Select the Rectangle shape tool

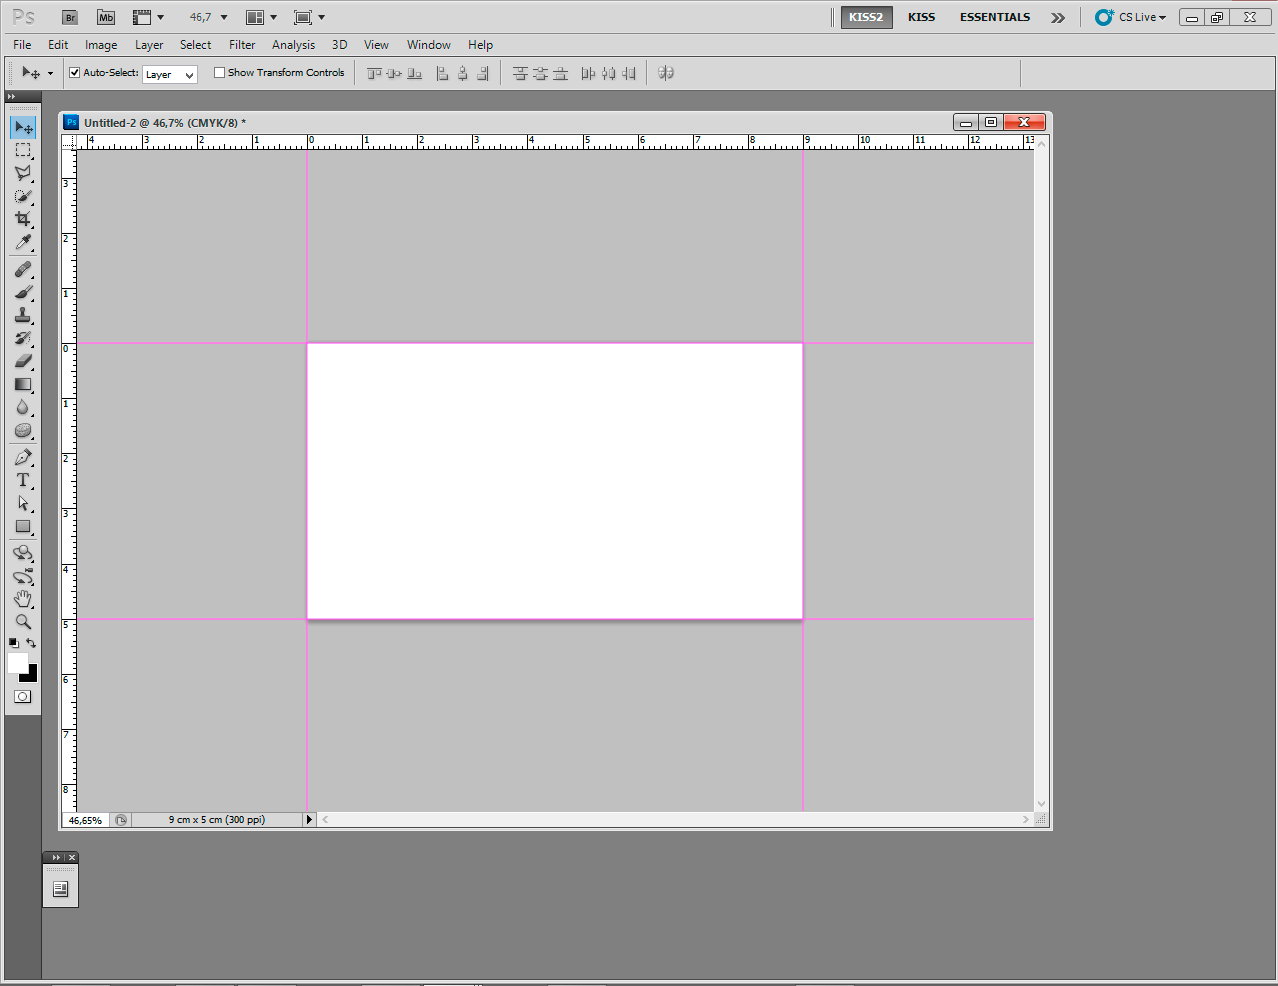click(x=23, y=527)
